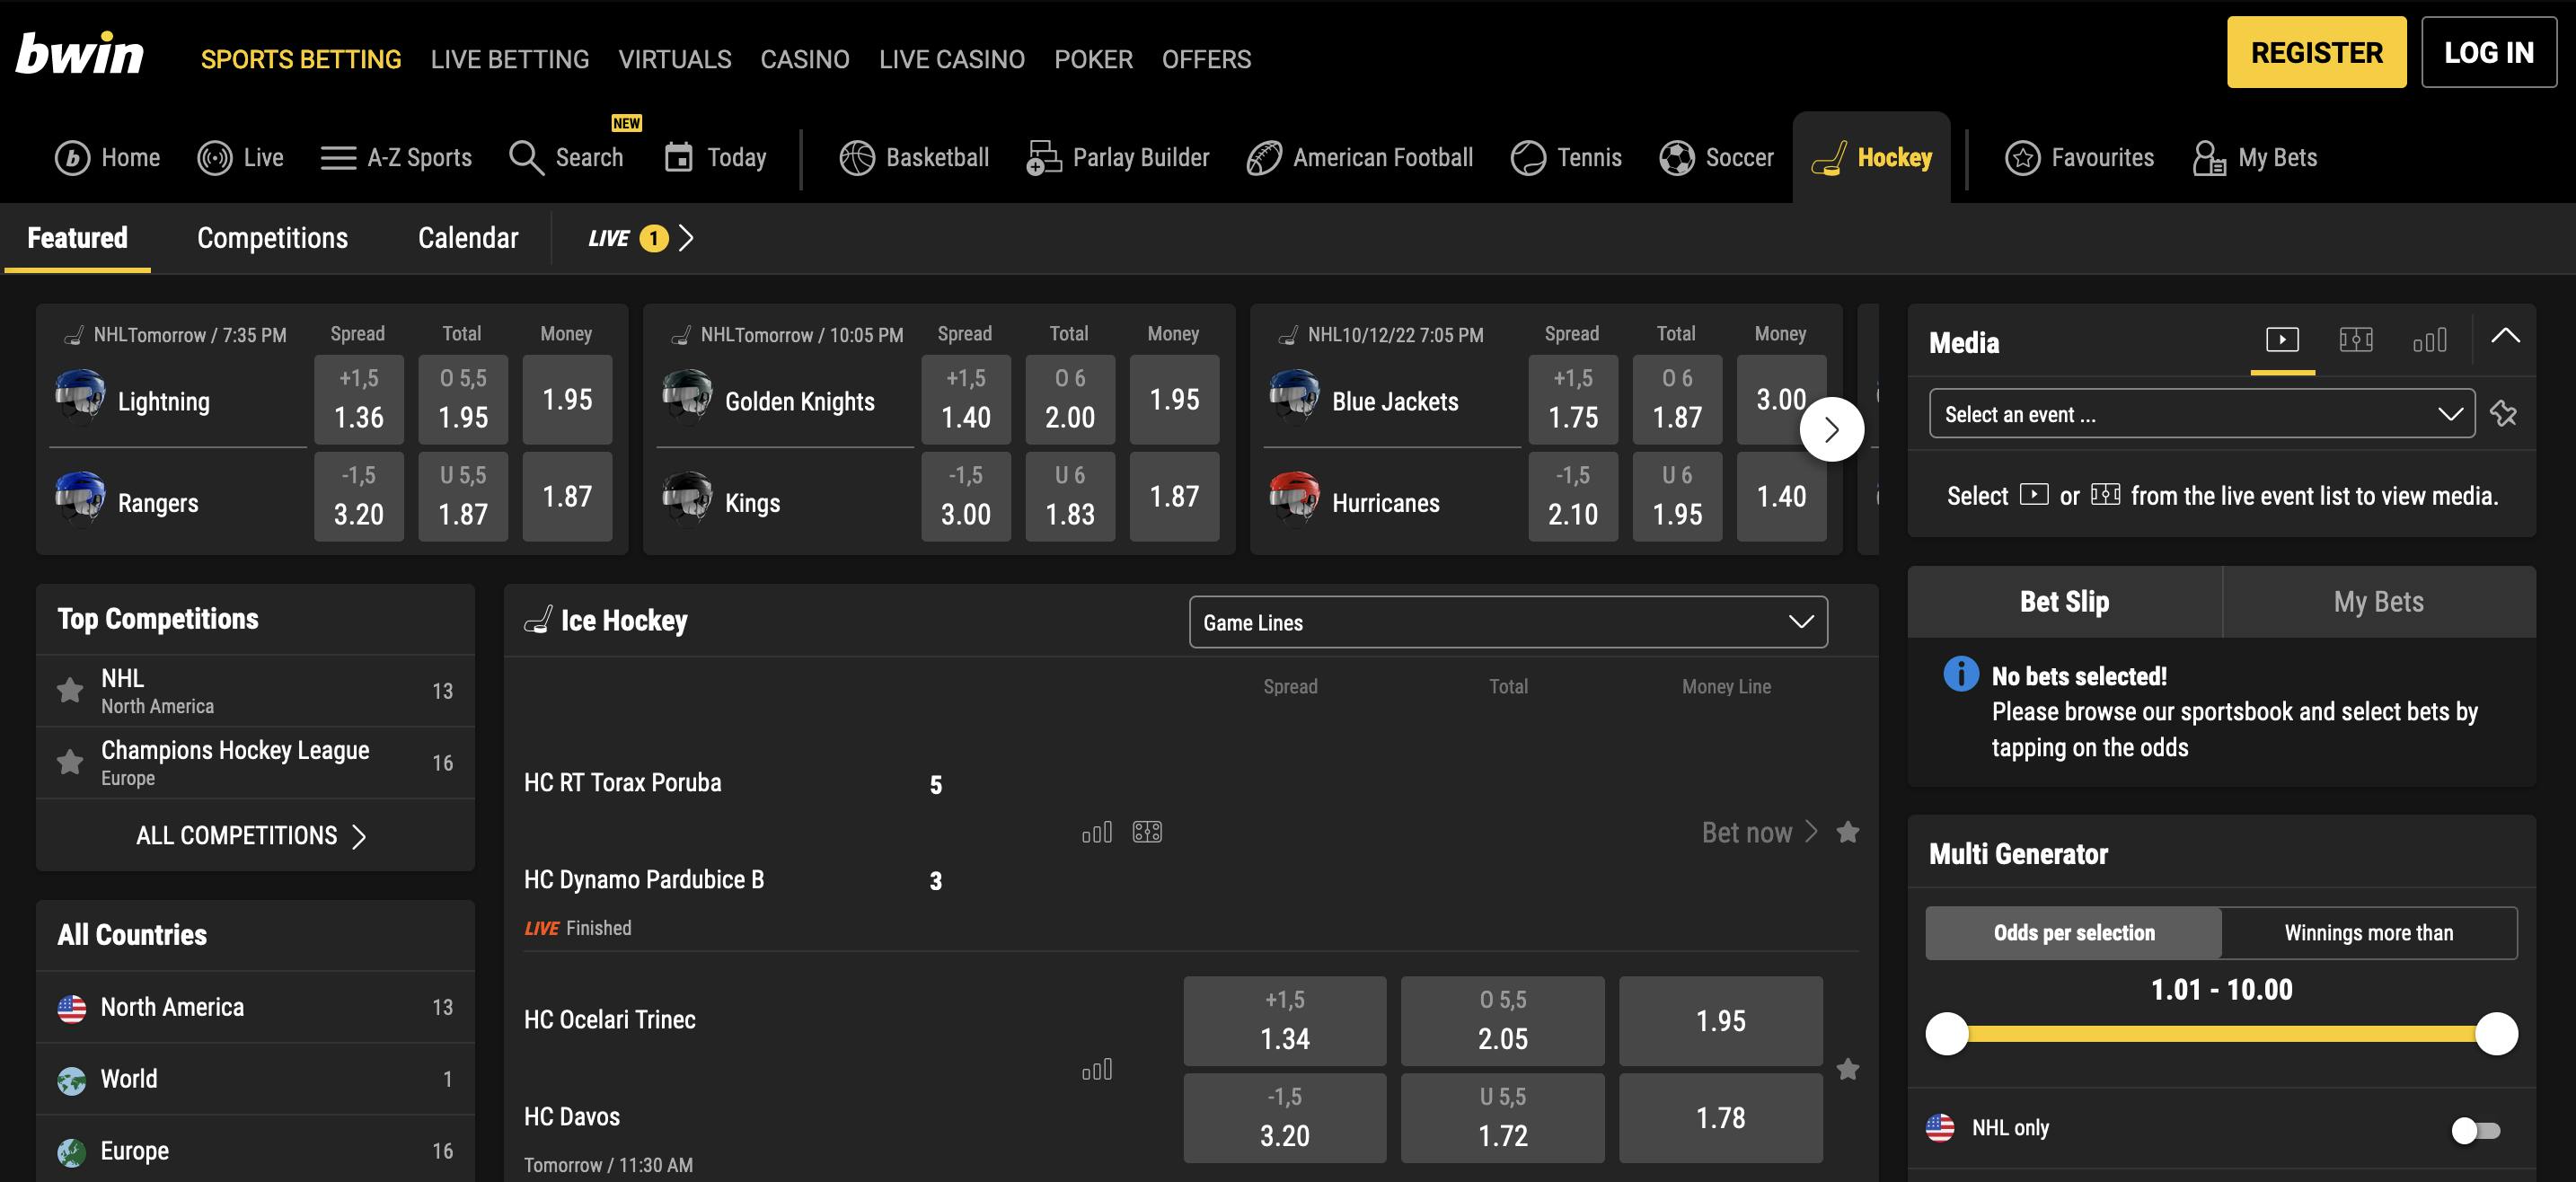Open match tracker view in Media panel
The image size is (2576, 1182).
2357,340
